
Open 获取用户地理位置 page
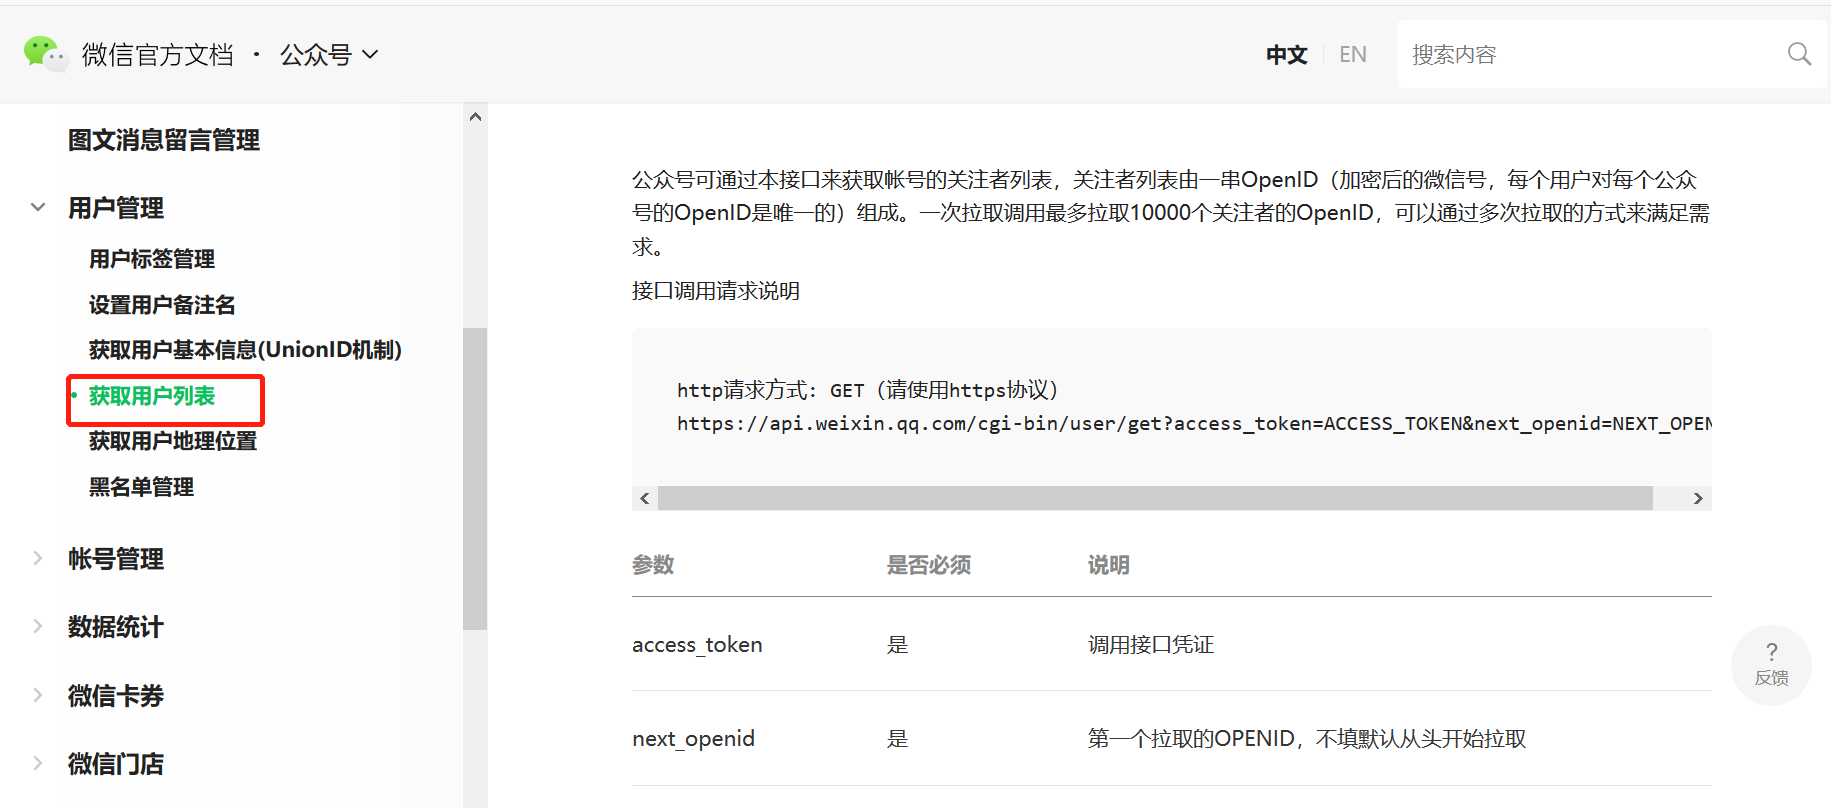173,441
